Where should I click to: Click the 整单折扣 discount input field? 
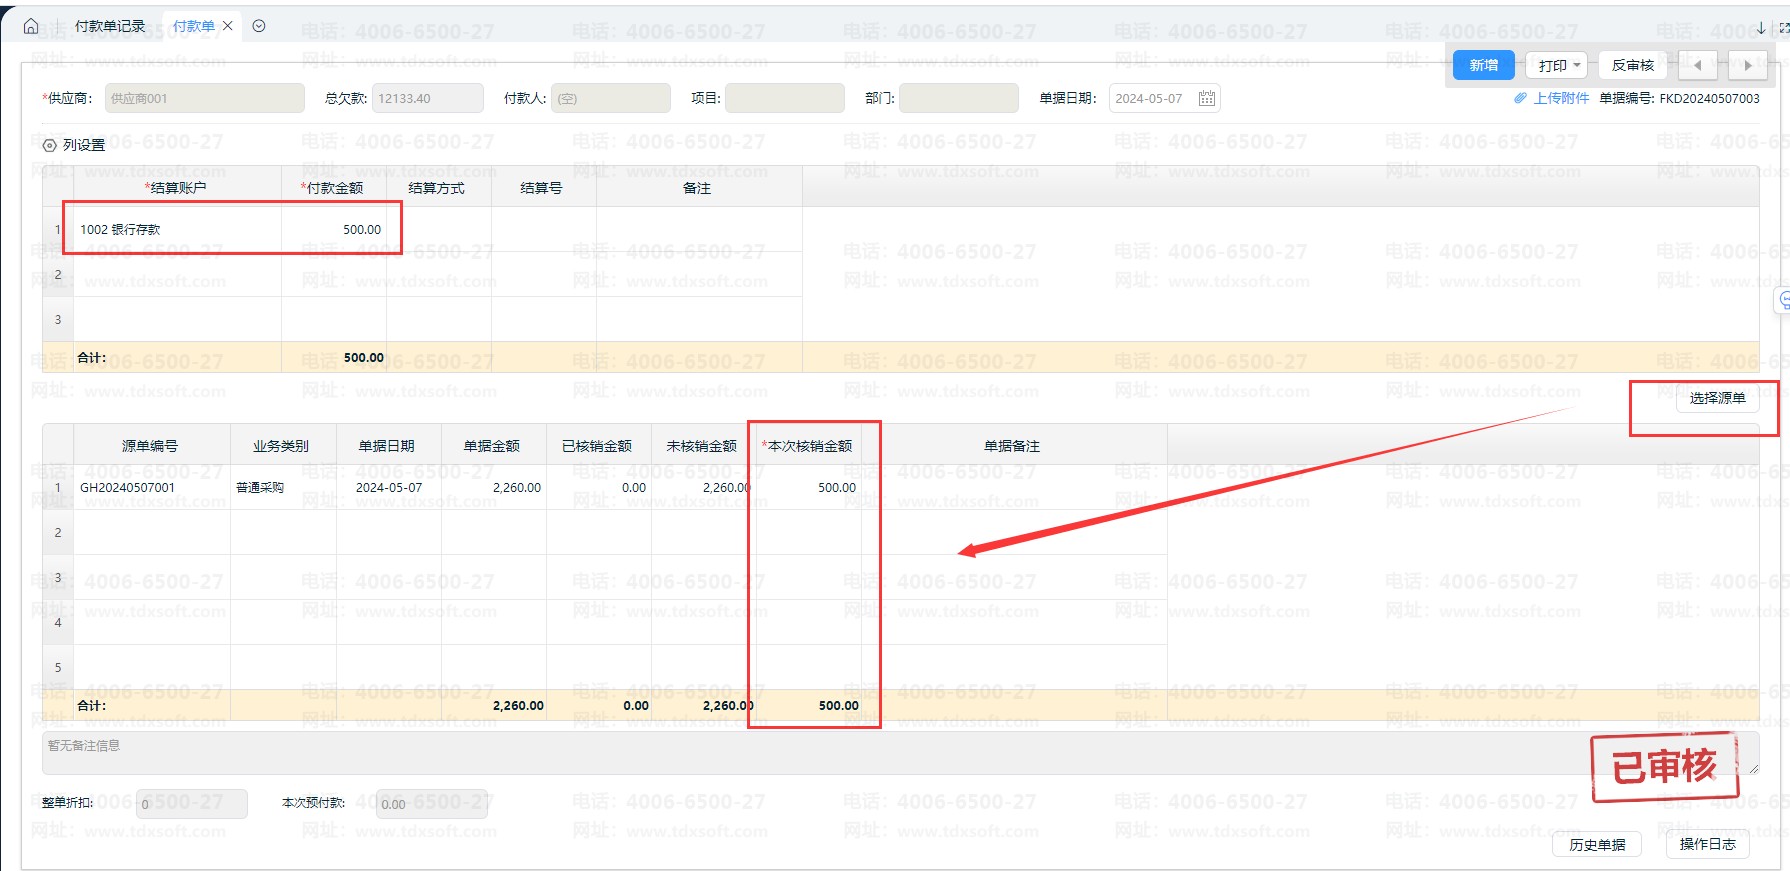192,804
